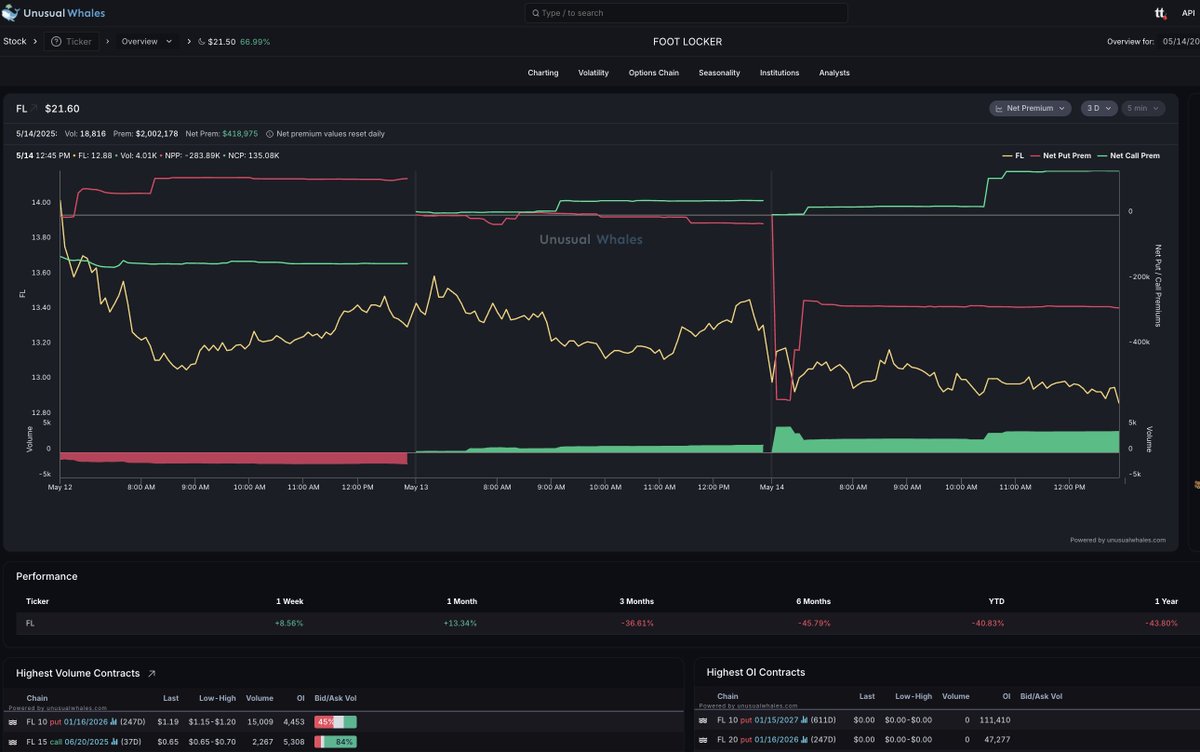Screen dimensions: 1200x752
Task: Click the Volume column header in Highest Volume table
Action: point(259,697)
